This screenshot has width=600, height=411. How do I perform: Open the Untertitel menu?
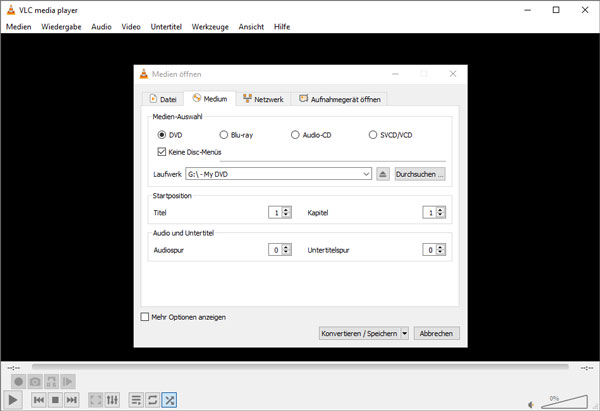tap(166, 27)
